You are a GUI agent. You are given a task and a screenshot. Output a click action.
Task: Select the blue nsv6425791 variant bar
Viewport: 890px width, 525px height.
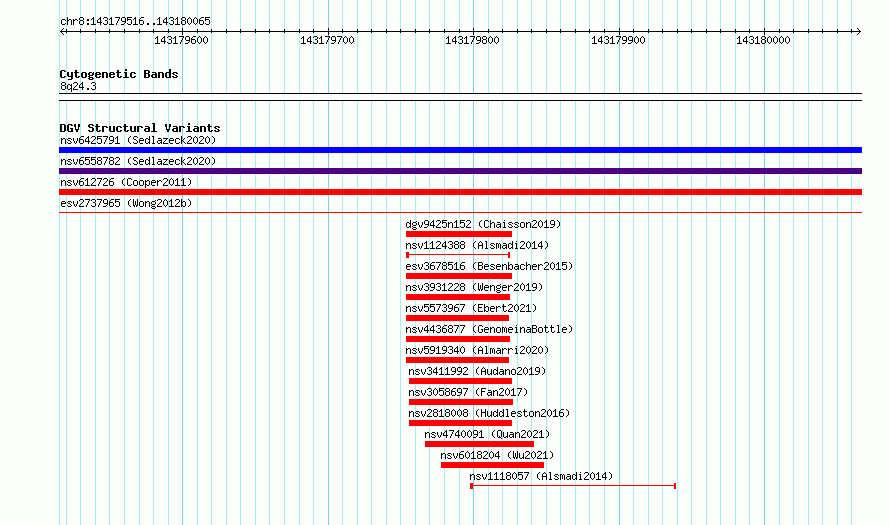click(460, 150)
